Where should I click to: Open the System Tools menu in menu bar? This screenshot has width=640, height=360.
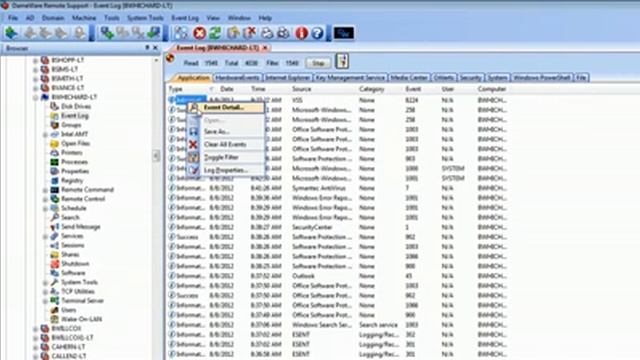coord(145,18)
